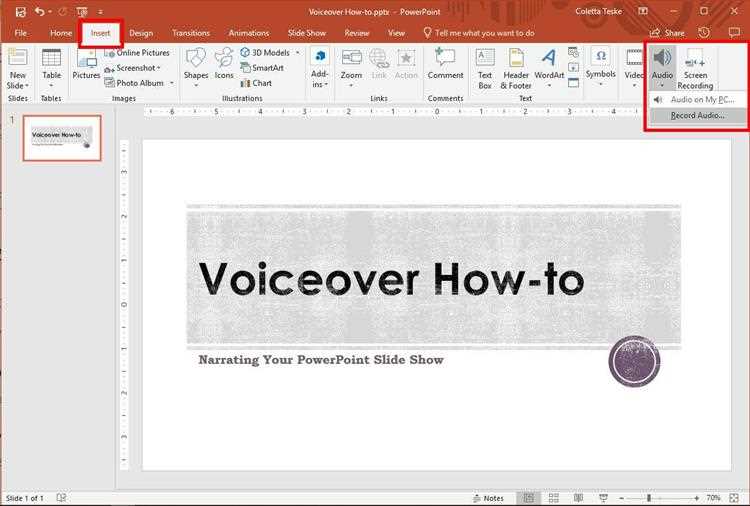Screen dimensions: 750x506
Task: Zoom in with the plus button
Action: coord(696,498)
